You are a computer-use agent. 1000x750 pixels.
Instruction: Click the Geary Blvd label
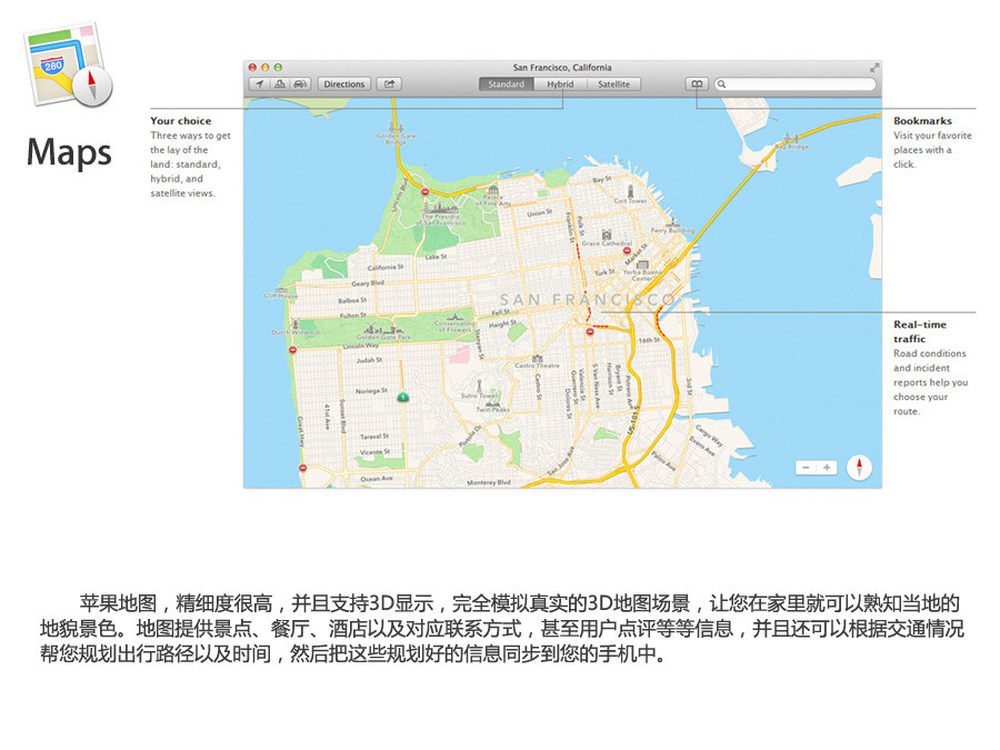(367, 283)
